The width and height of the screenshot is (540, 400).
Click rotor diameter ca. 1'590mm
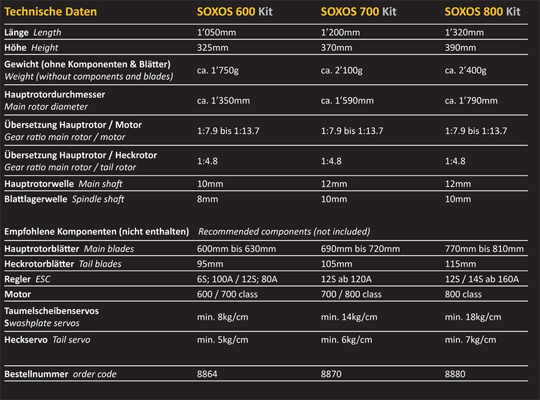(347, 101)
